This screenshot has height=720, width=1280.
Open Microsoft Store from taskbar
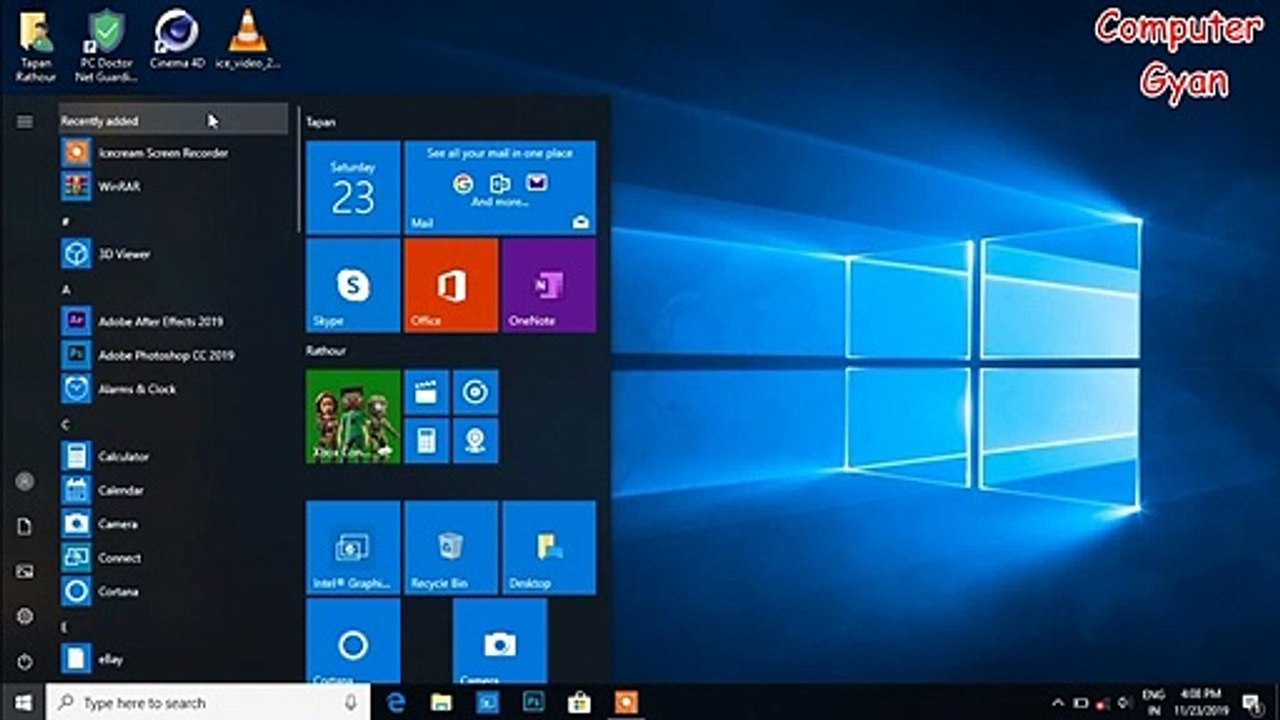pyautogui.click(x=579, y=702)
